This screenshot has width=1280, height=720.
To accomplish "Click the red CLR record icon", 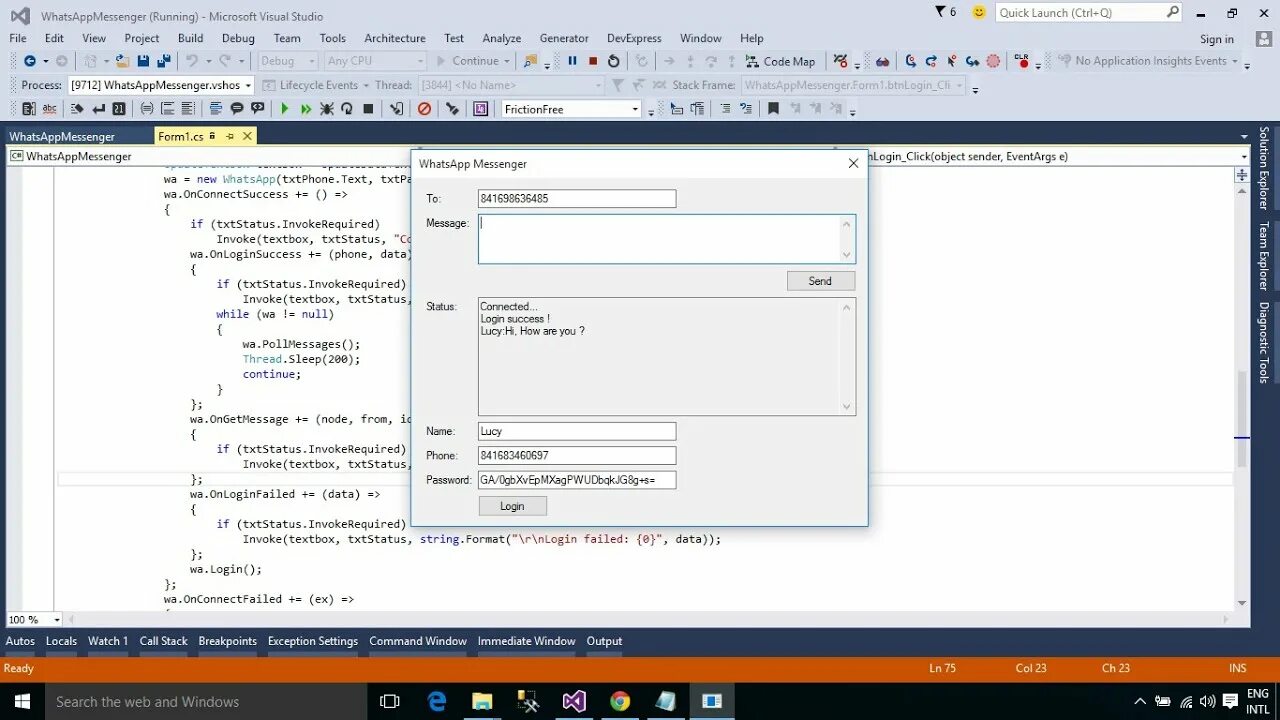I will (x=1022, y=61).
